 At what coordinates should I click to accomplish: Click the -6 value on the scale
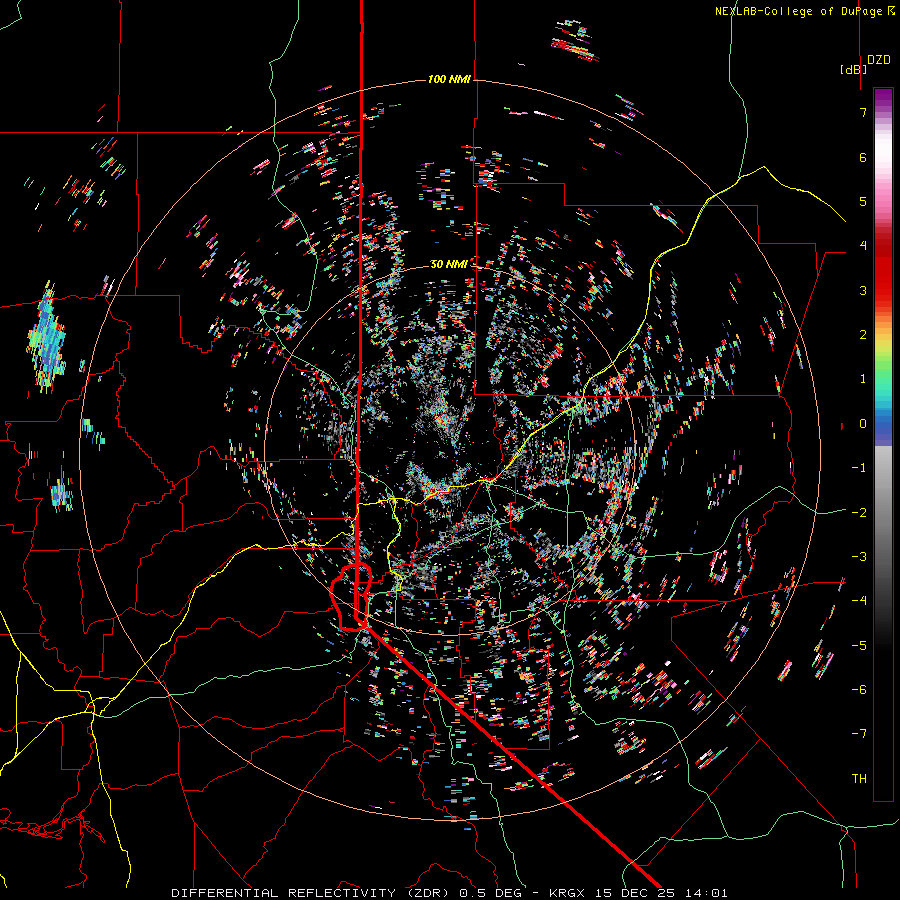859,689
